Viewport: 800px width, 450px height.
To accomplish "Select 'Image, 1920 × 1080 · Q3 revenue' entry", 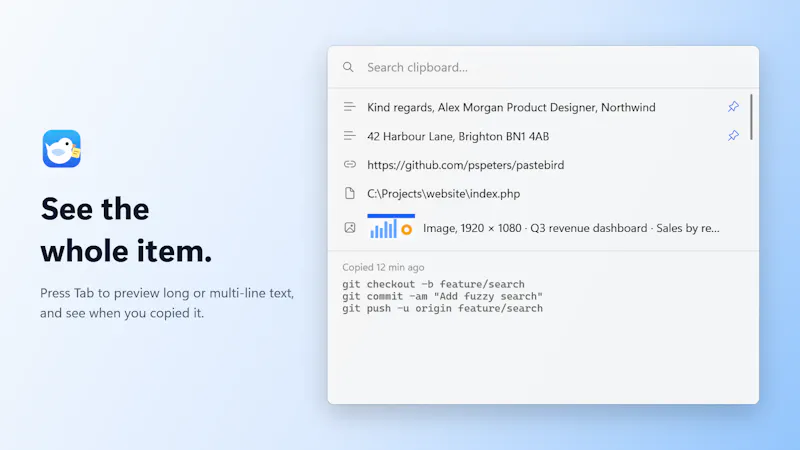I will (539, 228).
